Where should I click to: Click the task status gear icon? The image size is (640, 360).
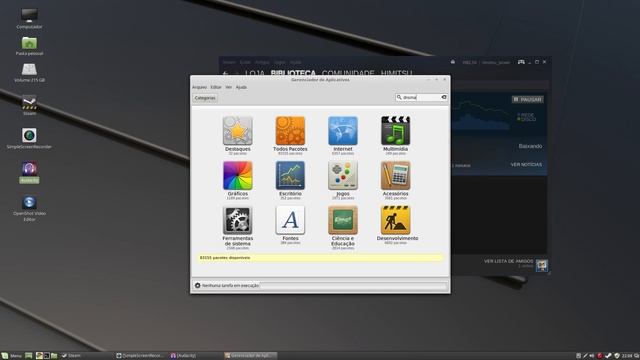click(x=198, y=285)
